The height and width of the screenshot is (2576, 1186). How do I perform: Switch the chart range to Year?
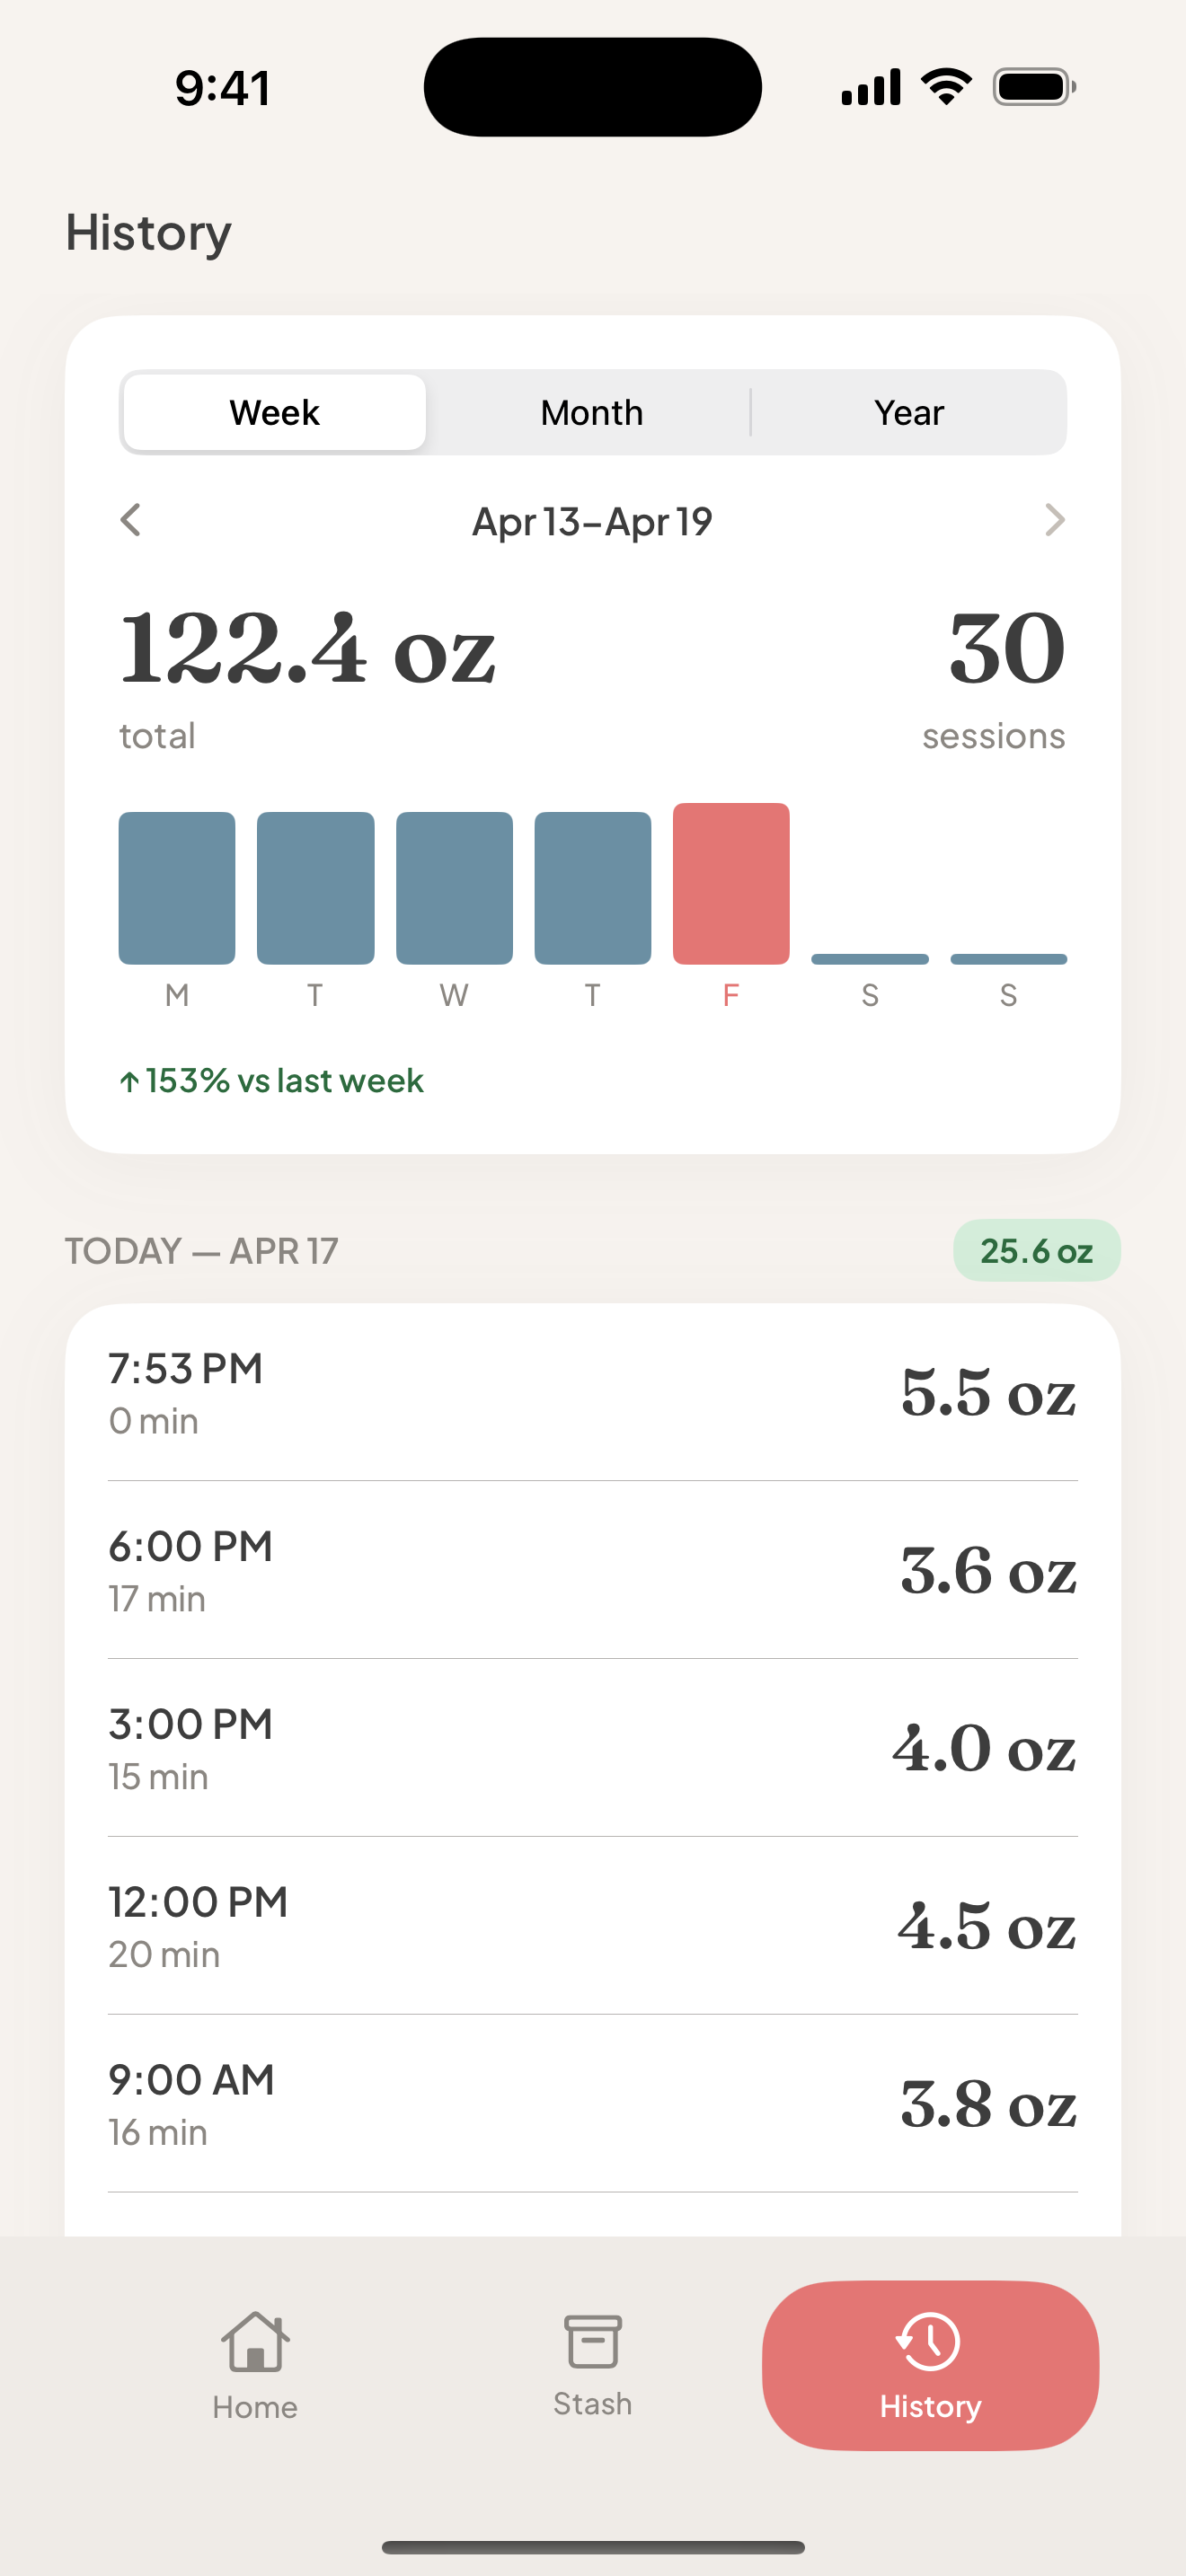908,412
